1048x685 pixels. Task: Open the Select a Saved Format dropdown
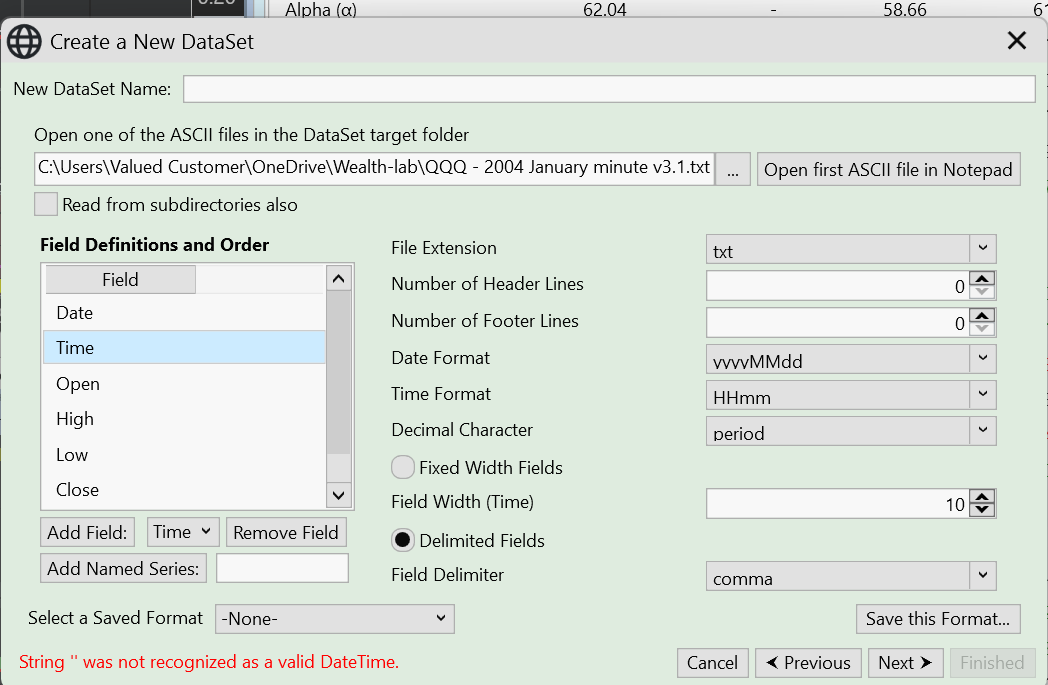tap(335, 619)
